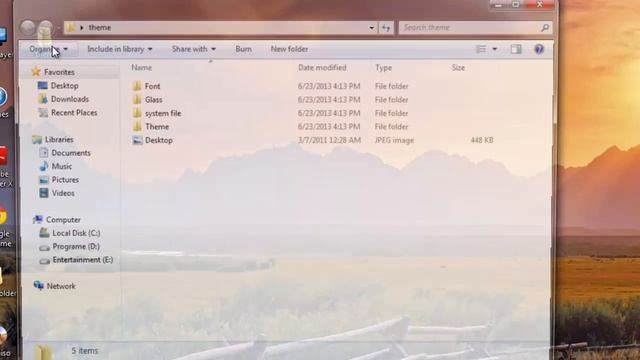This screenshot has height=360, width=640.
Task: Select the Glass folder icon
Action: [x=137, y=100]
